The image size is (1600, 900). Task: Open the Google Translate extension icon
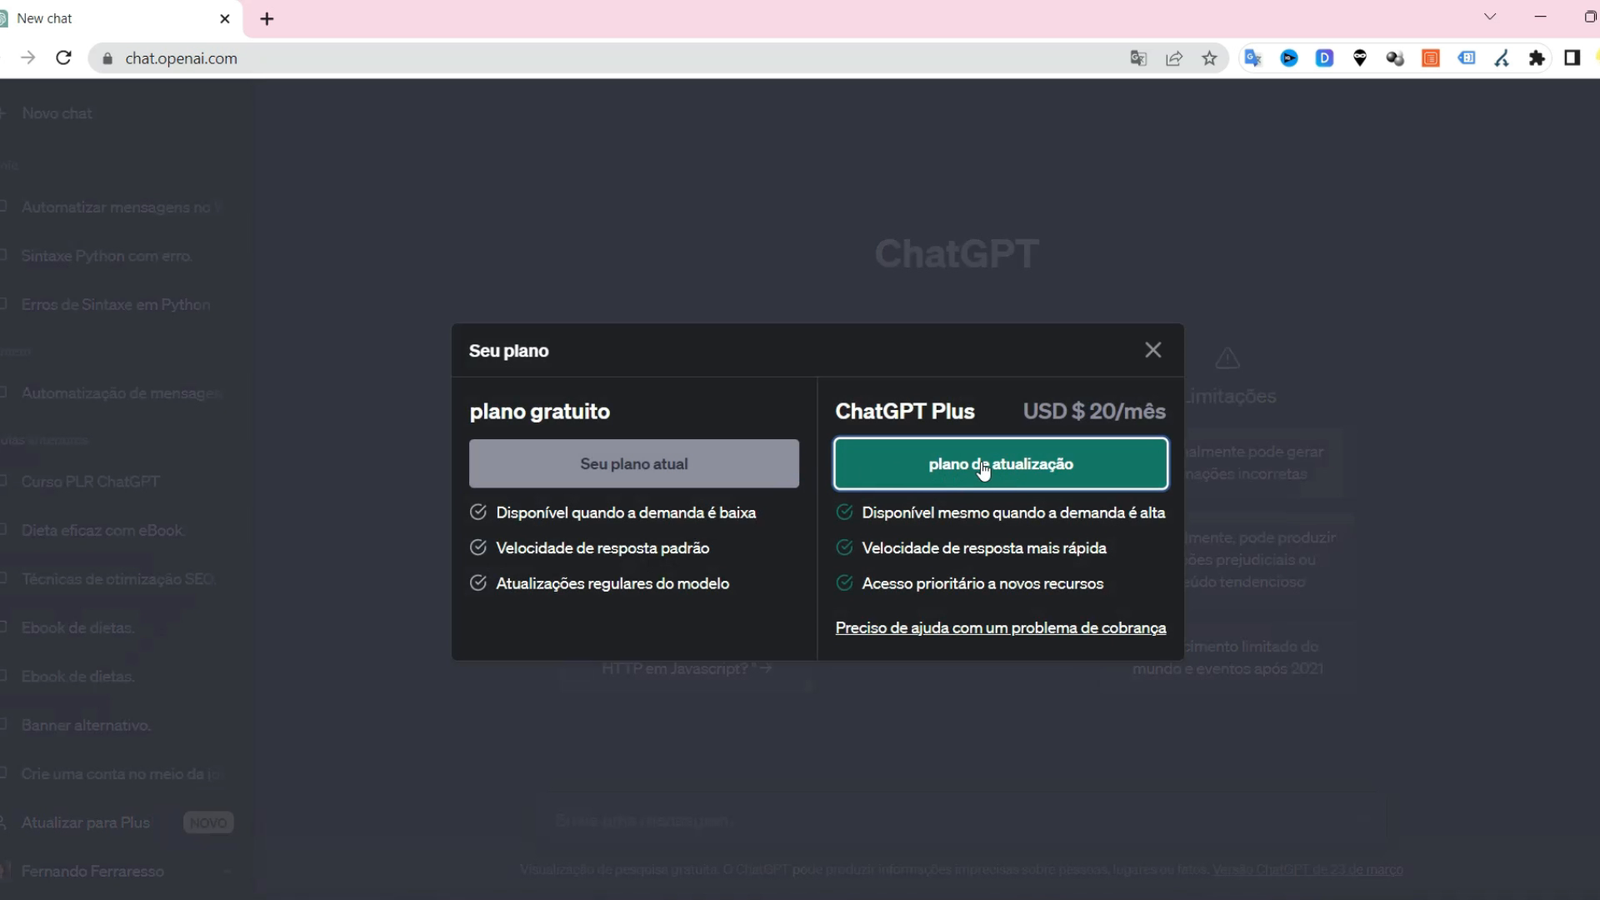click(x=1253, y=58)
